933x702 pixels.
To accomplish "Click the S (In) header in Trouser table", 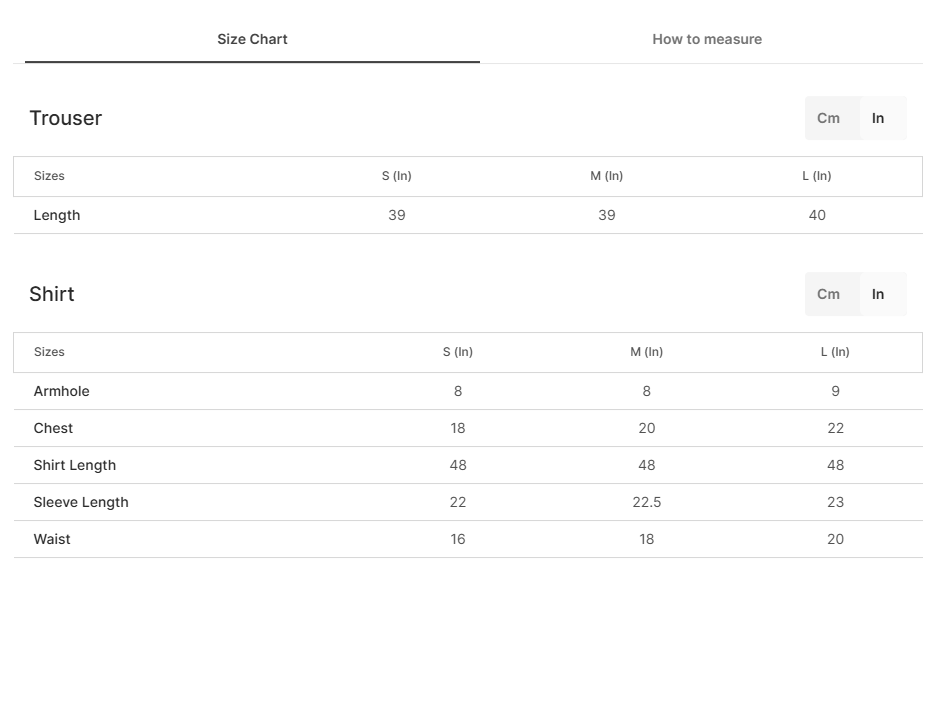I will tap(396, 176).
